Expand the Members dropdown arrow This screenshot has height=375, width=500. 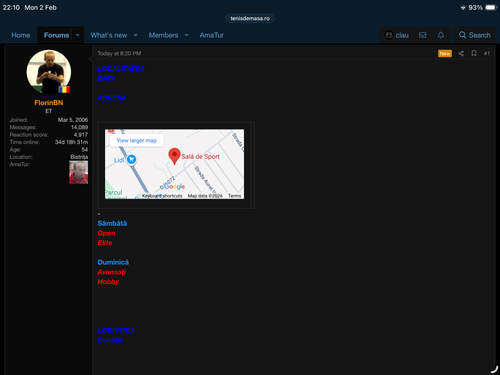(187, 35)
